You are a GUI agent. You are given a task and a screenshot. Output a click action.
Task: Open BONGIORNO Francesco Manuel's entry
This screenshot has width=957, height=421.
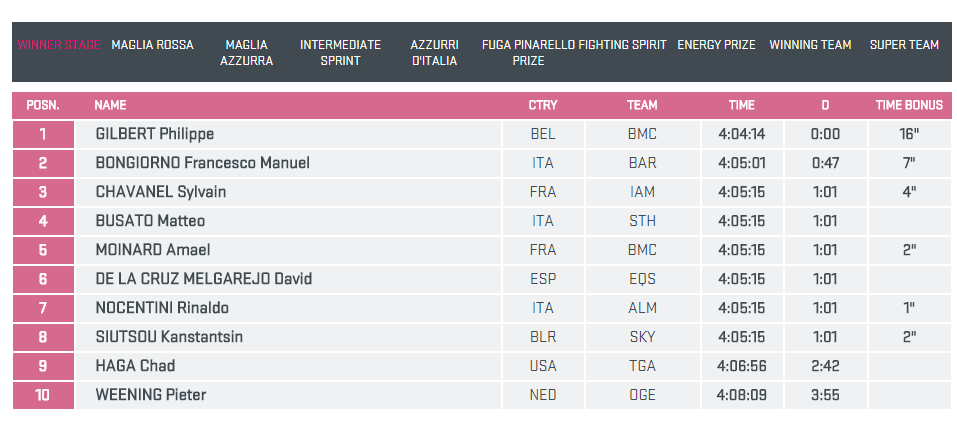pyautogui.click(x=202, y=163)
